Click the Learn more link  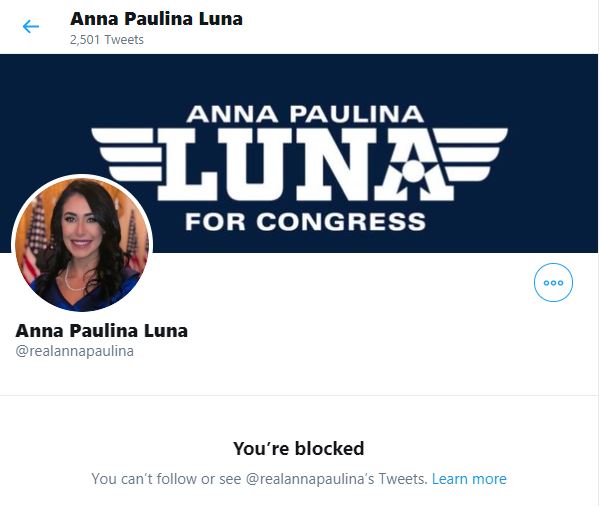[x=469, y=479]
